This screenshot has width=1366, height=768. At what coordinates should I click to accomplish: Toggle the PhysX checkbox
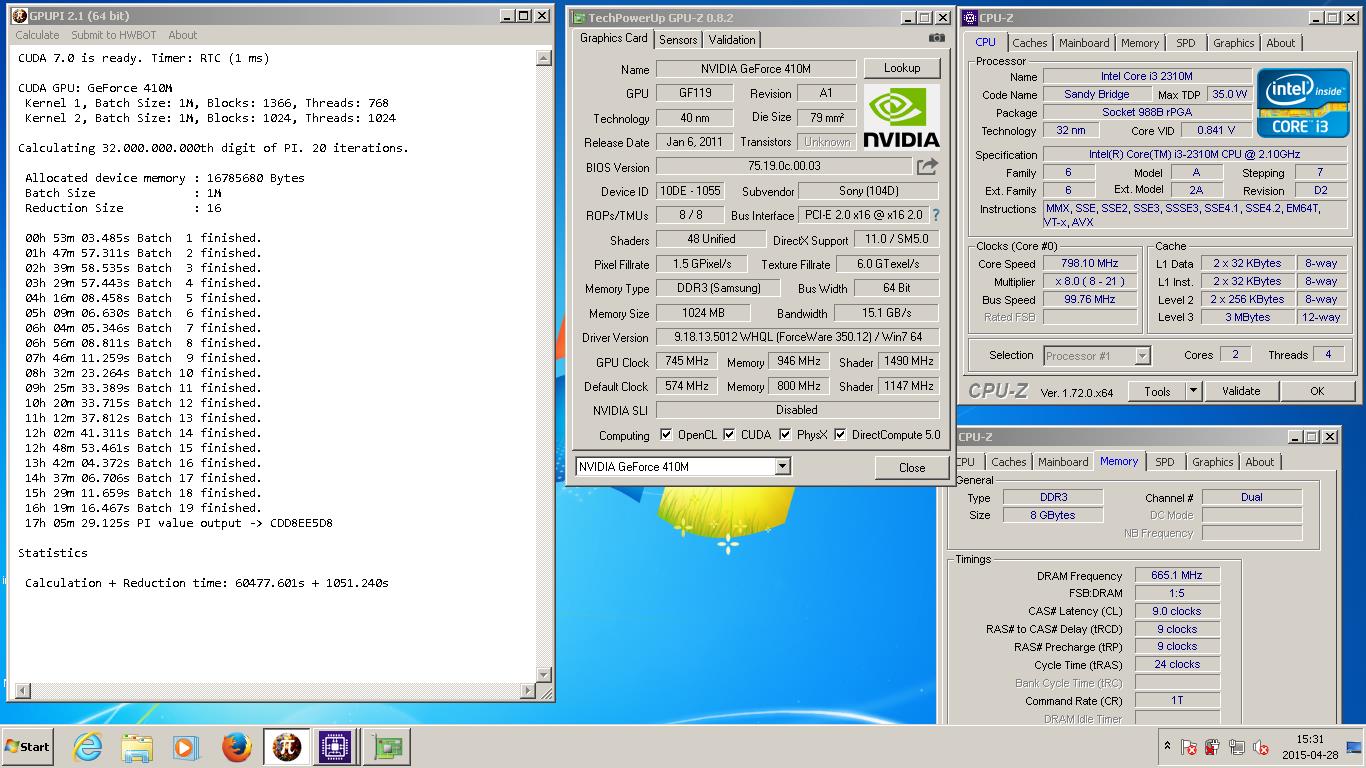[x=785, y=434]
